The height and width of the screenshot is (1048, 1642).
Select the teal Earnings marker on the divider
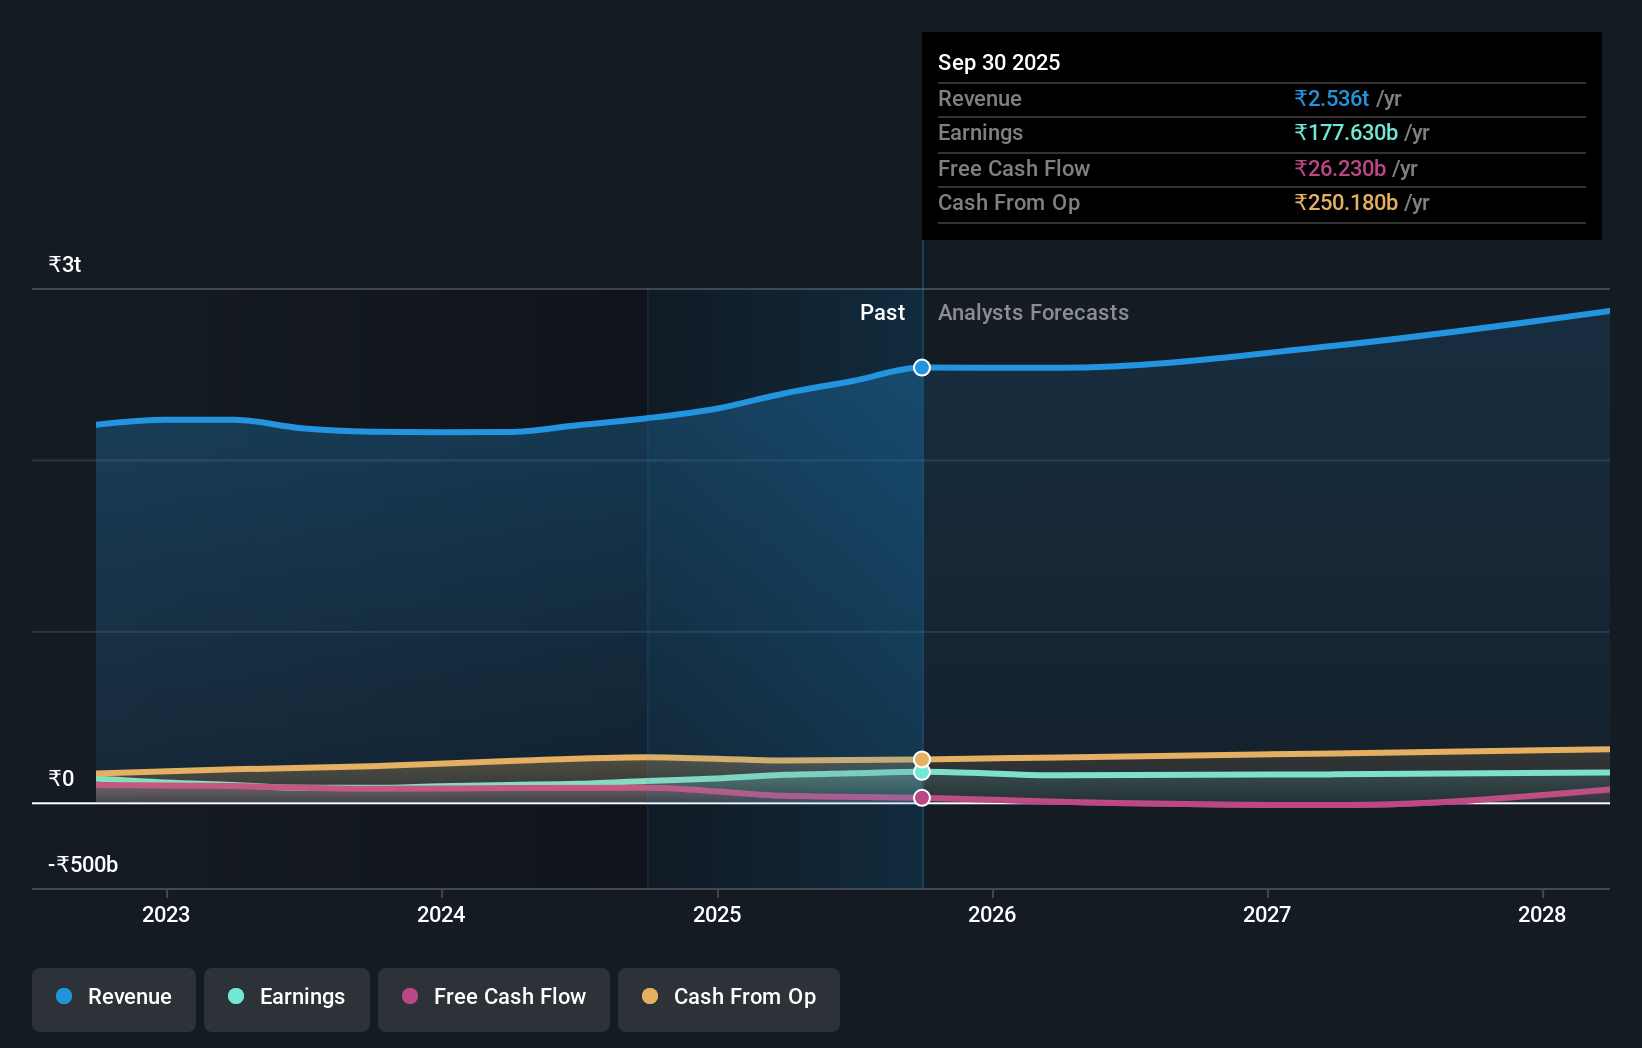tap(921, 772)
